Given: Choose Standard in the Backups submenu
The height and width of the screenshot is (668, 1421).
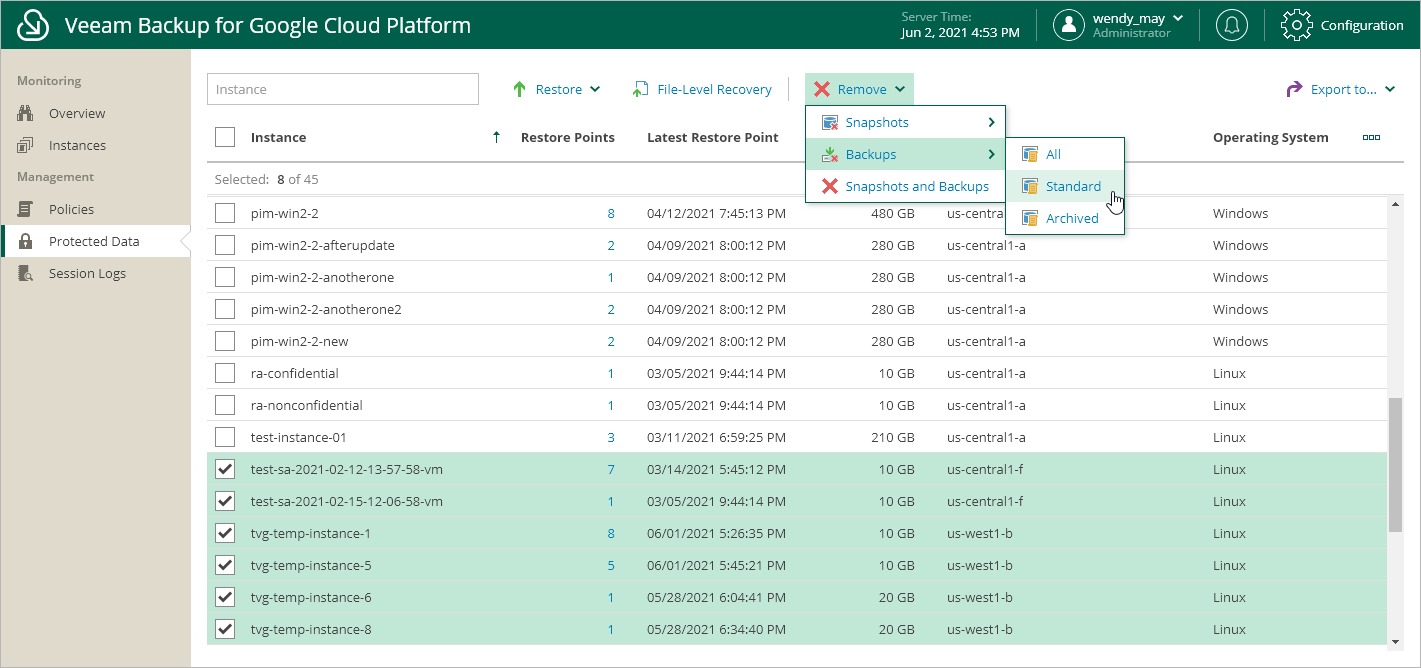Looking at the screenshot, I should point(1065,186).
